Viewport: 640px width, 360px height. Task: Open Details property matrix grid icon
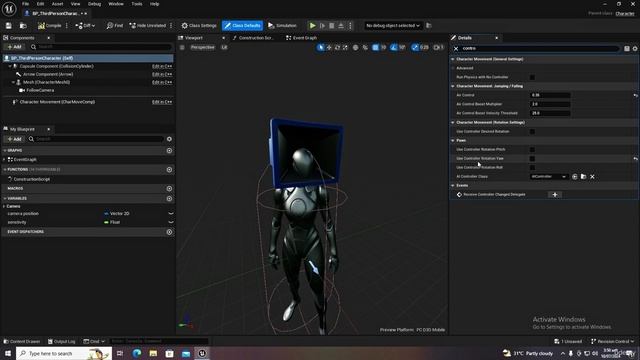click(x=627, y=49)
